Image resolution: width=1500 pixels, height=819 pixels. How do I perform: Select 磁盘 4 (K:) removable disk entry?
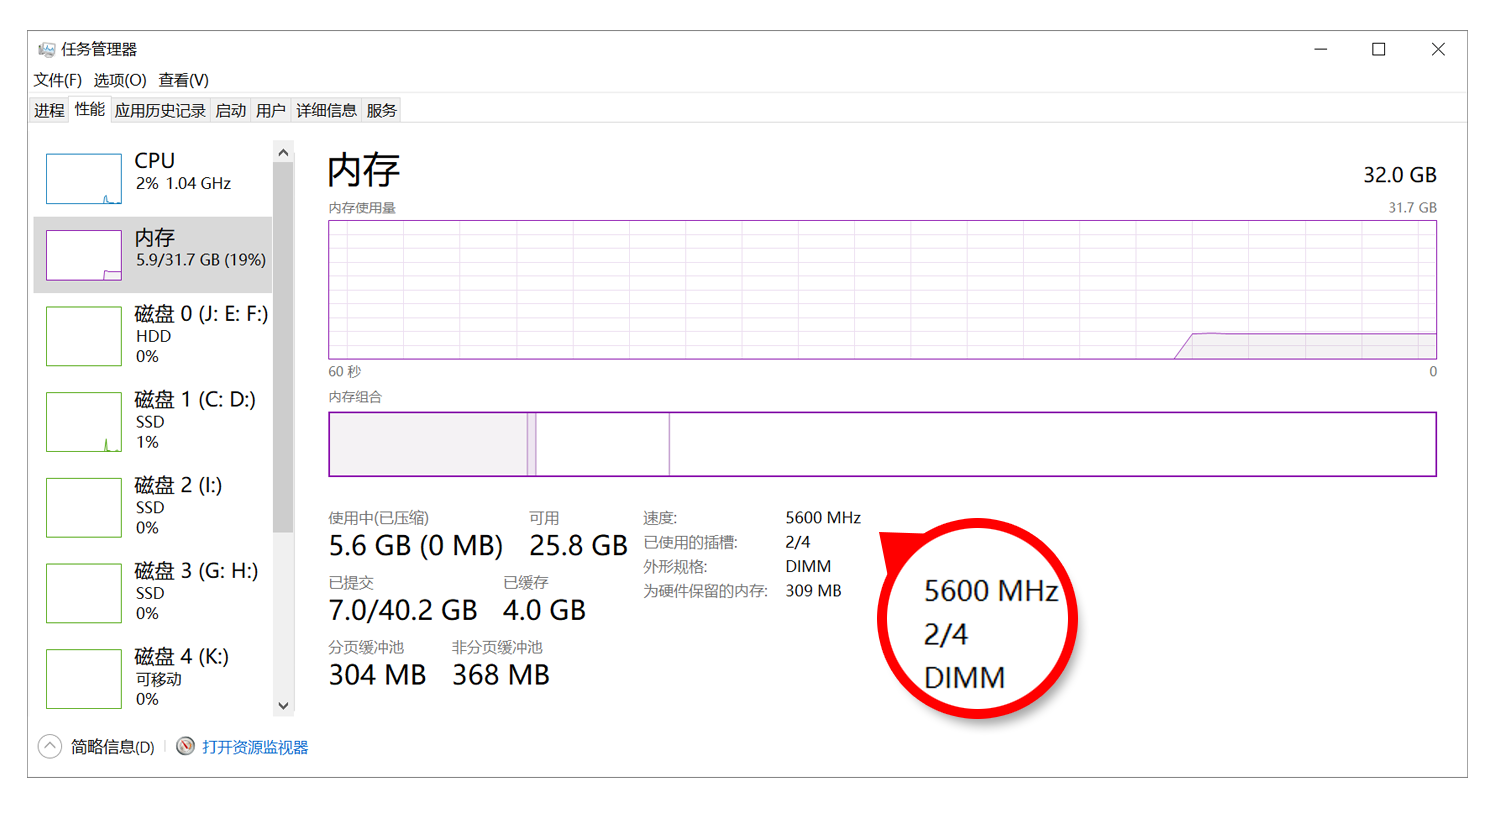tap(84, 678)
